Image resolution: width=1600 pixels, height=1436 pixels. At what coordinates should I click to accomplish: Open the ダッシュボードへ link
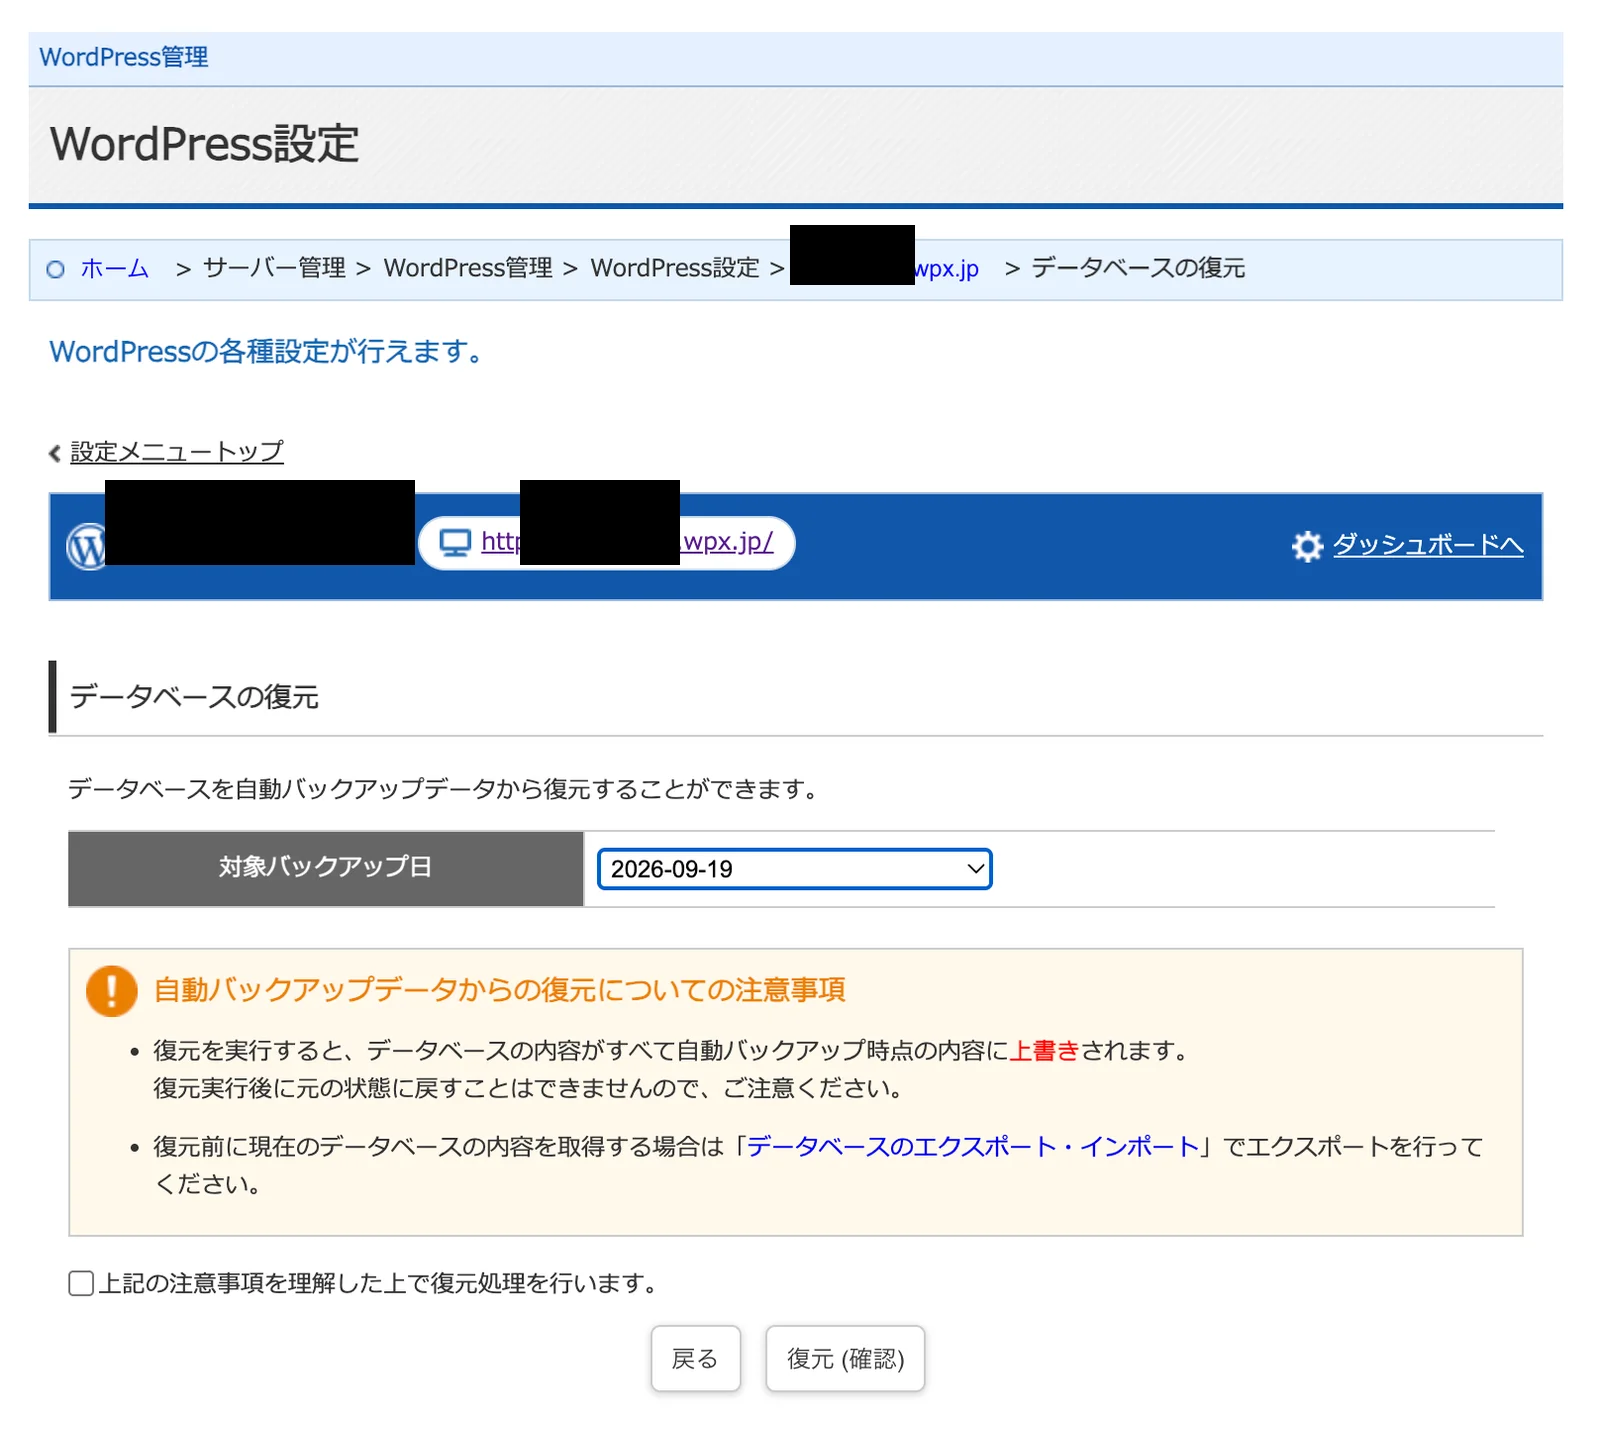coord(1428,545)
